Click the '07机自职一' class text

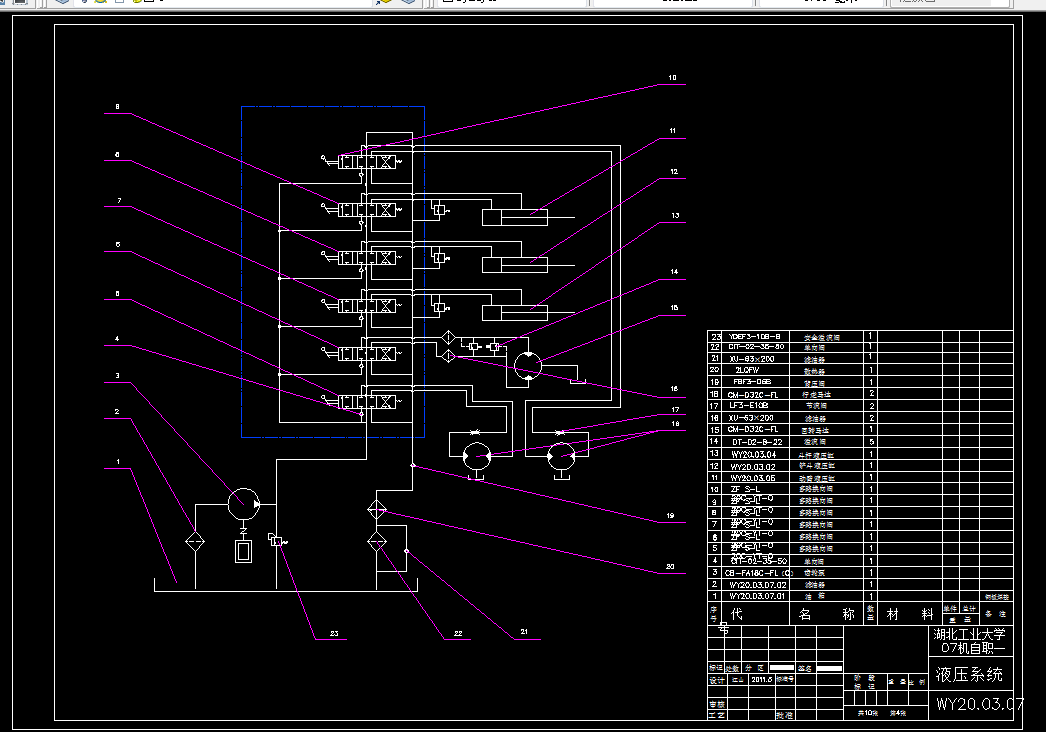tap(973, 648)
